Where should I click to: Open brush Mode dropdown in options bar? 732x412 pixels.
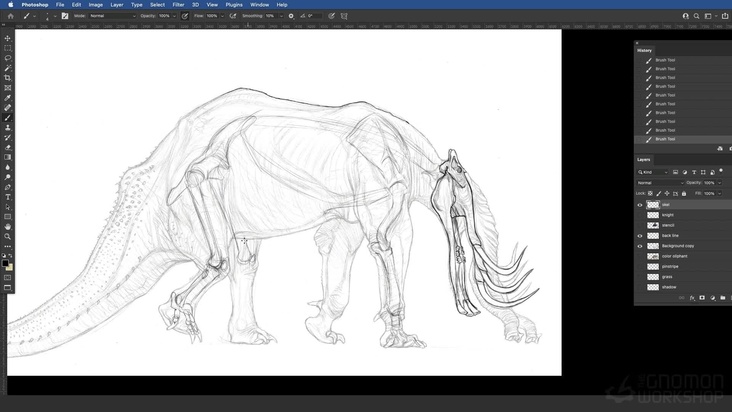pyautogui.click(x=113, y=16)
